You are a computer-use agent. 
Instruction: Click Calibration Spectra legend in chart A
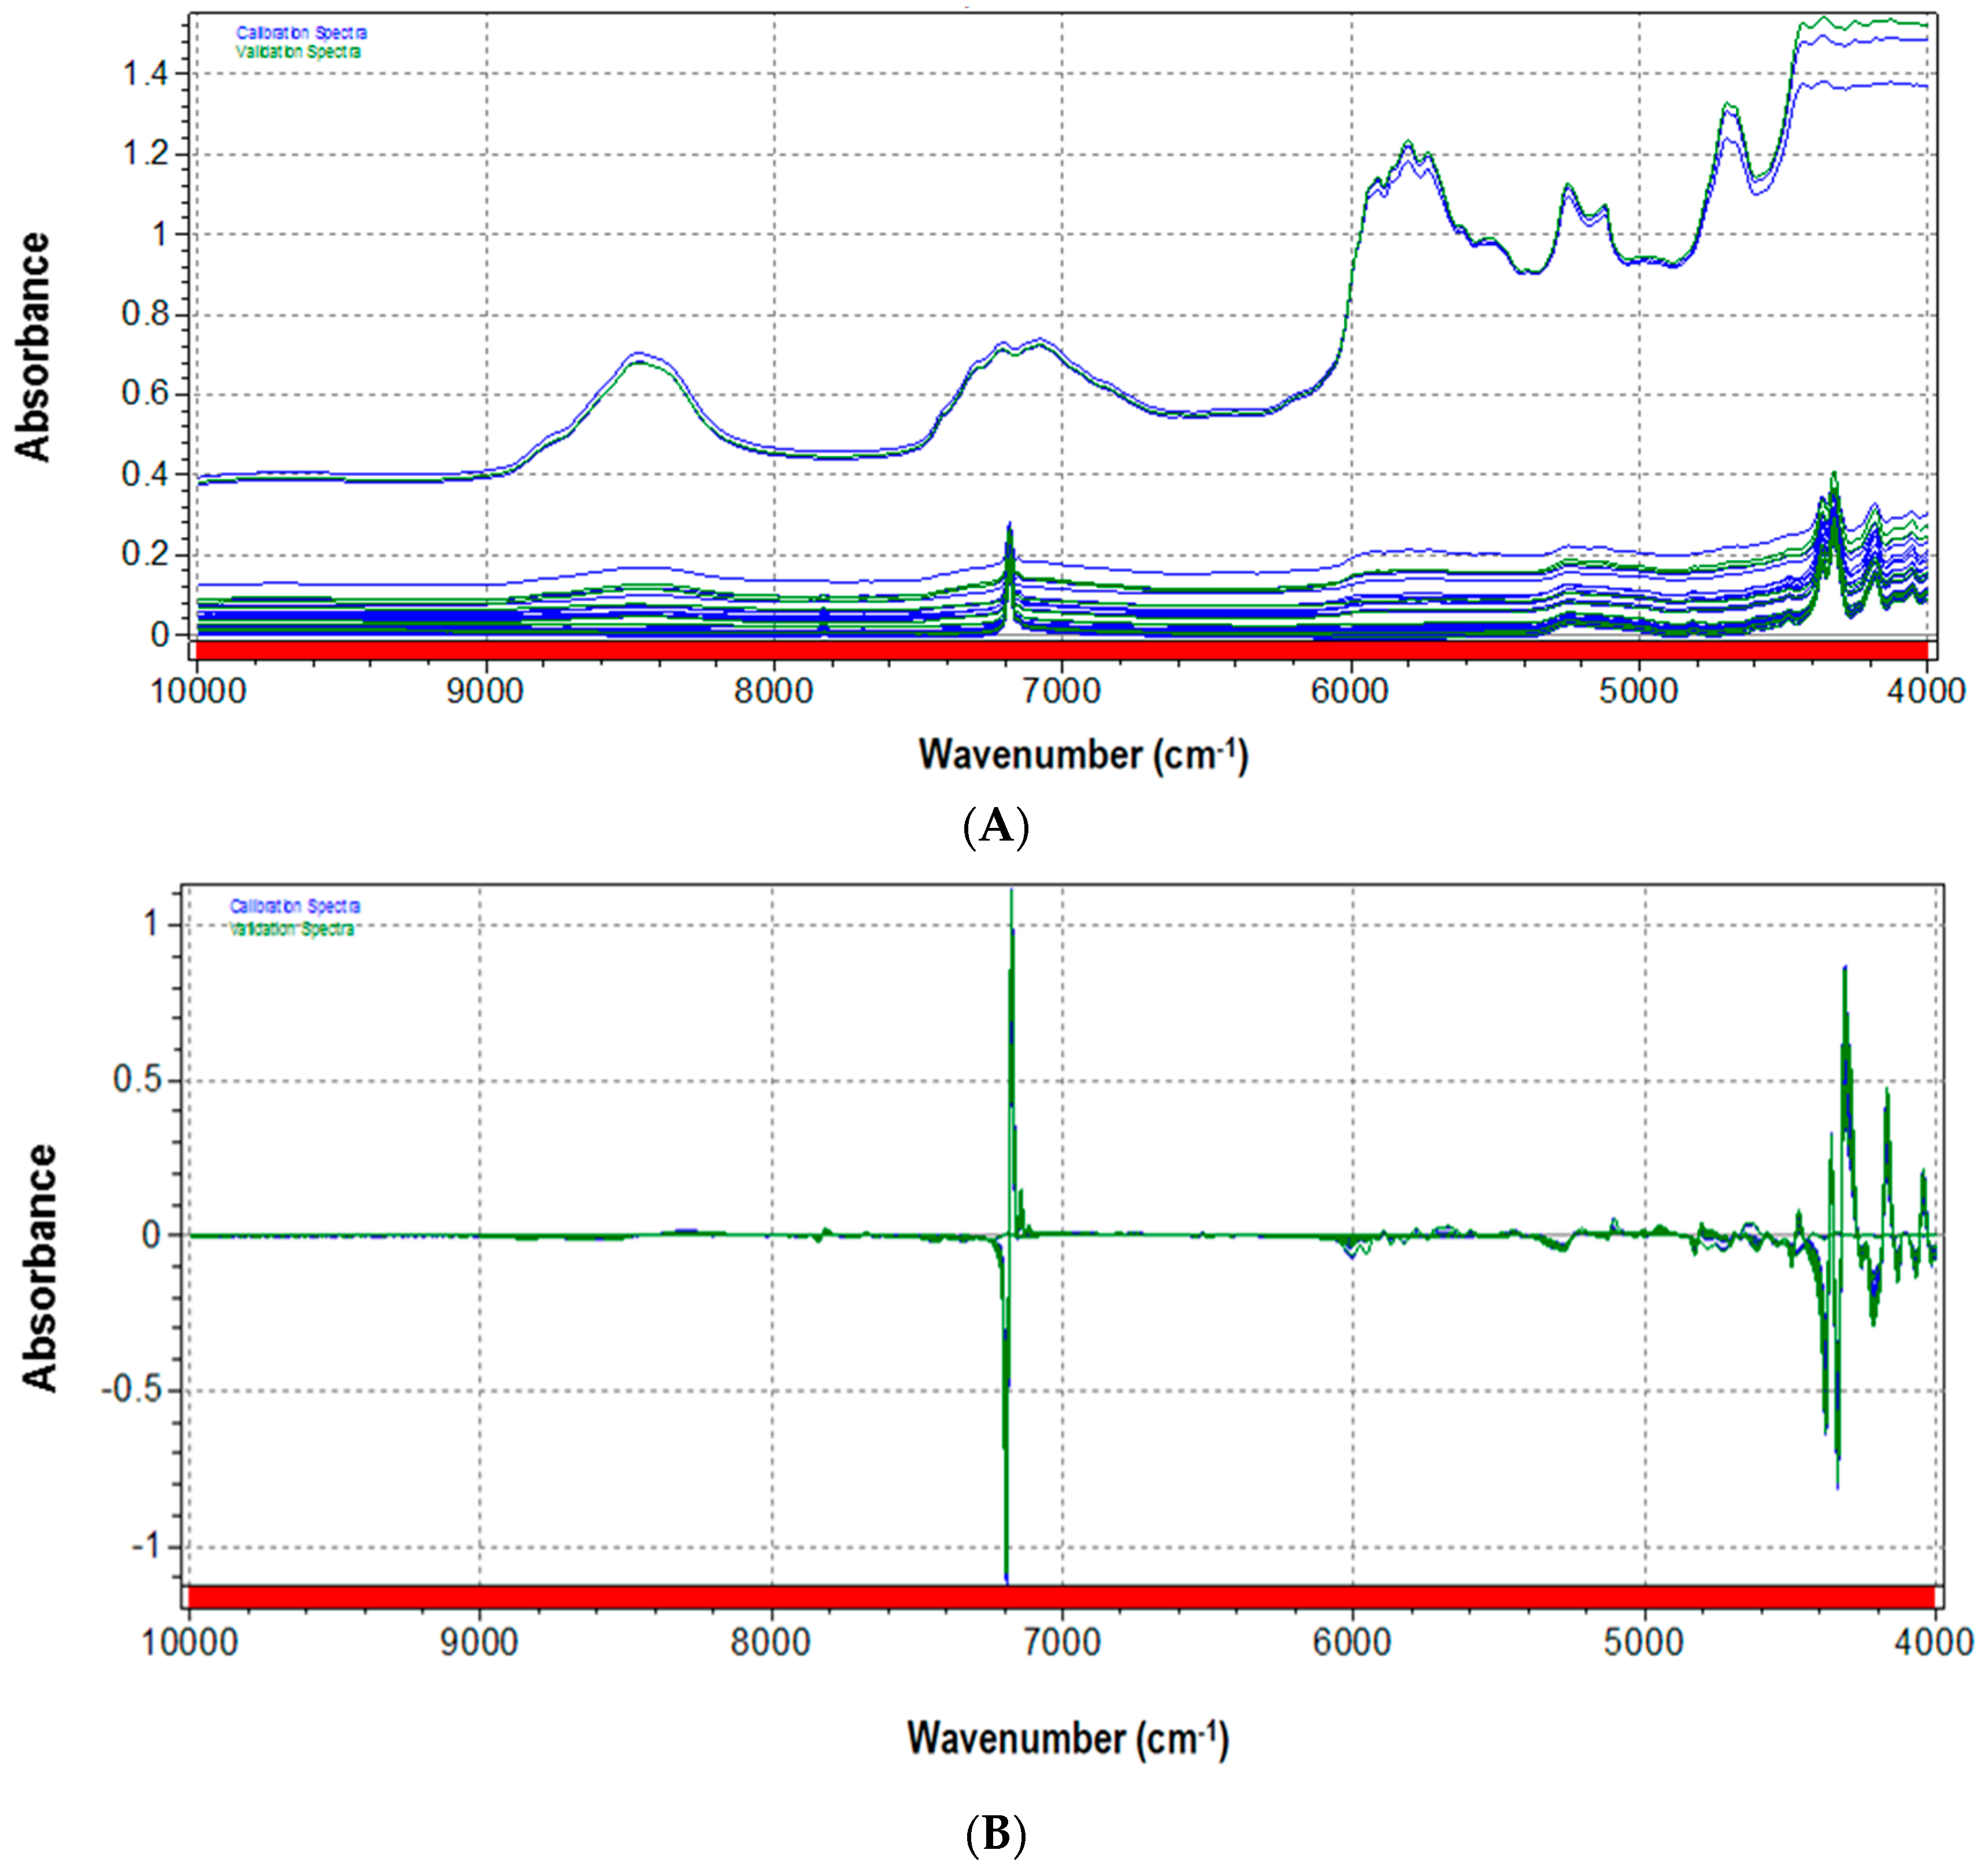301,33
